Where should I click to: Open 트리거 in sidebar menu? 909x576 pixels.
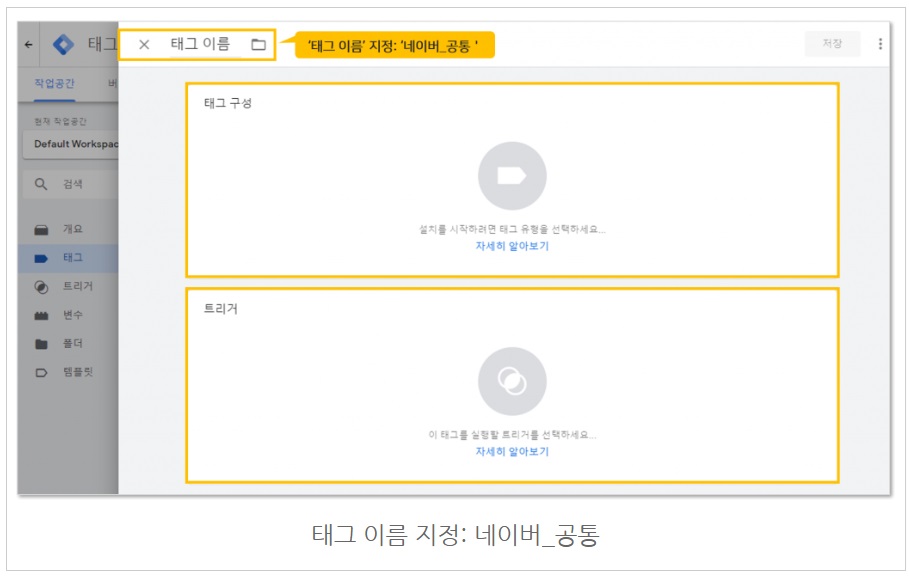tap(78, 286)
